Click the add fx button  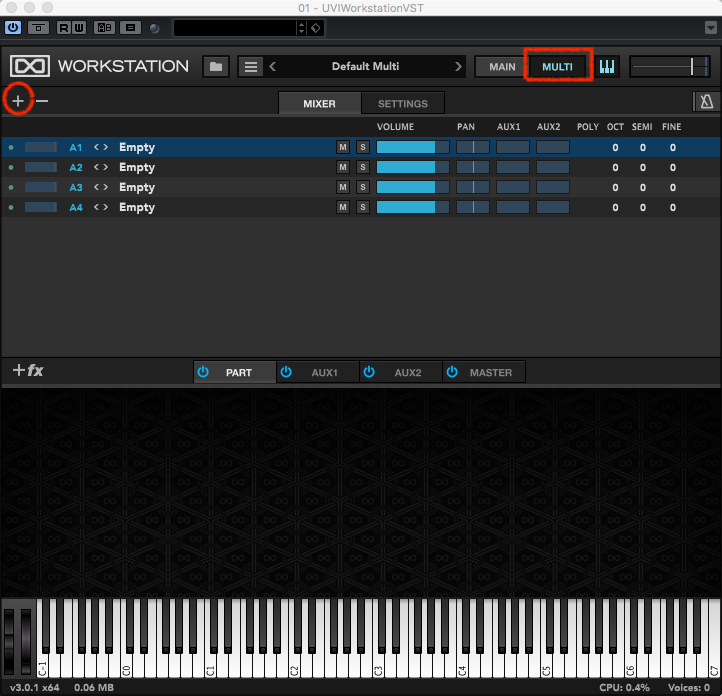point(28,370)
